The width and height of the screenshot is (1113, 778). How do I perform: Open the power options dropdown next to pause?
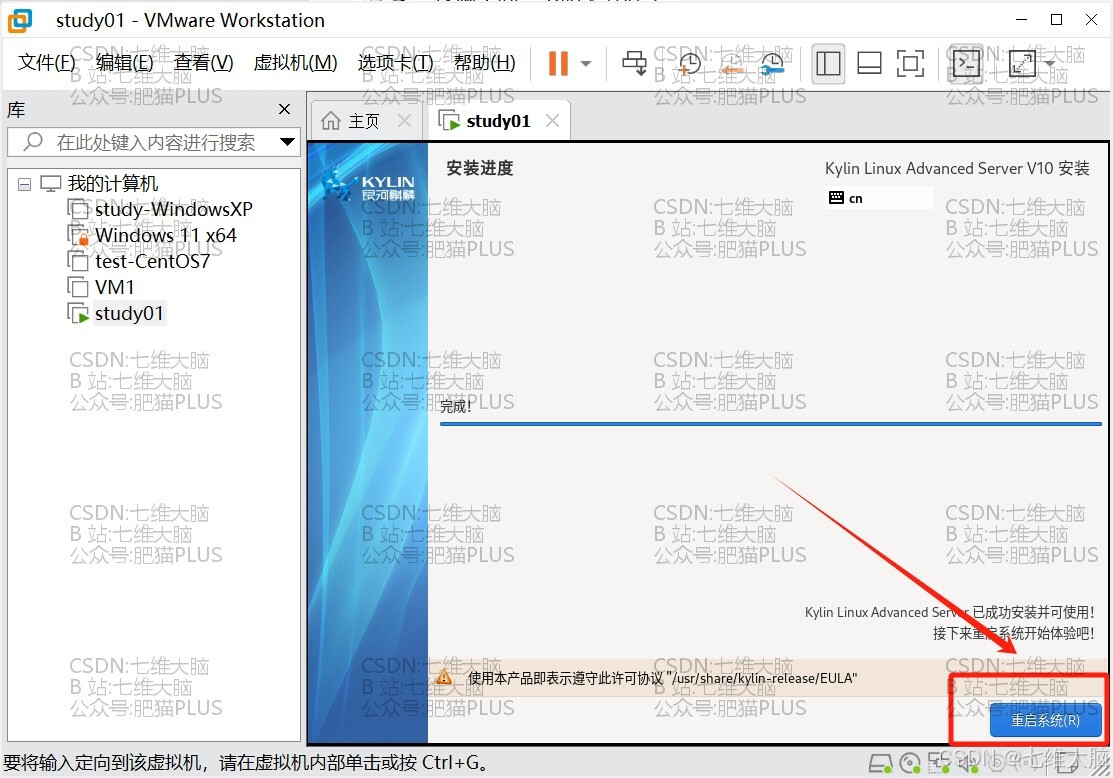586,63
